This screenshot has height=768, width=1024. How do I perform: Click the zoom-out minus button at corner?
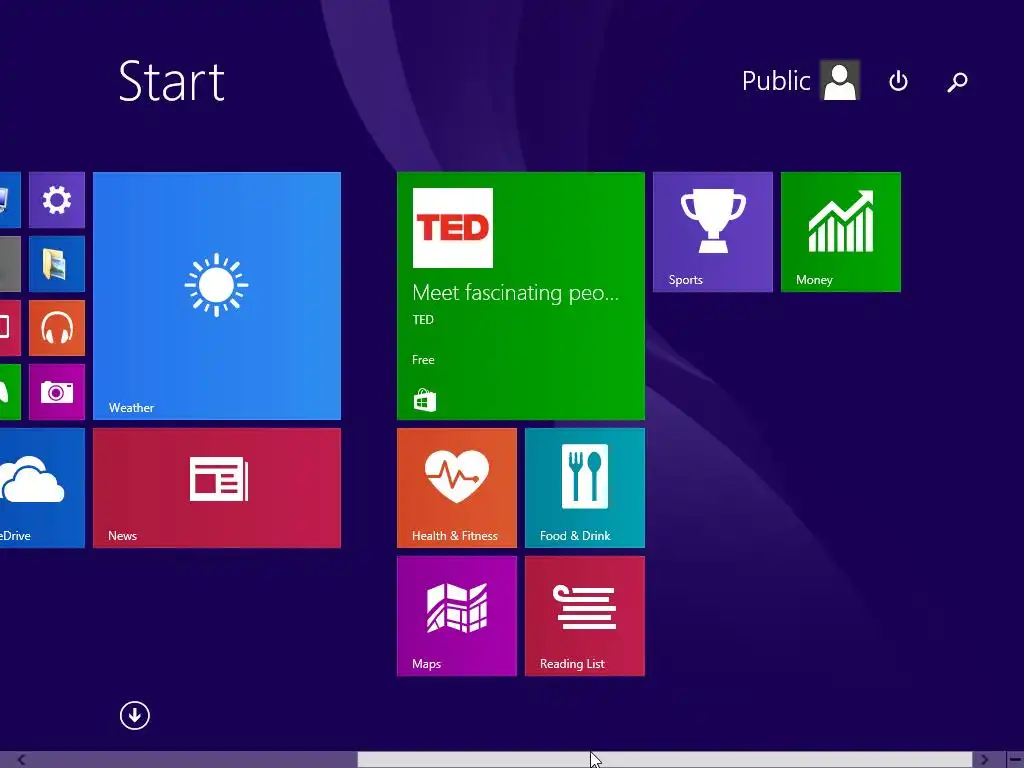1014,760
